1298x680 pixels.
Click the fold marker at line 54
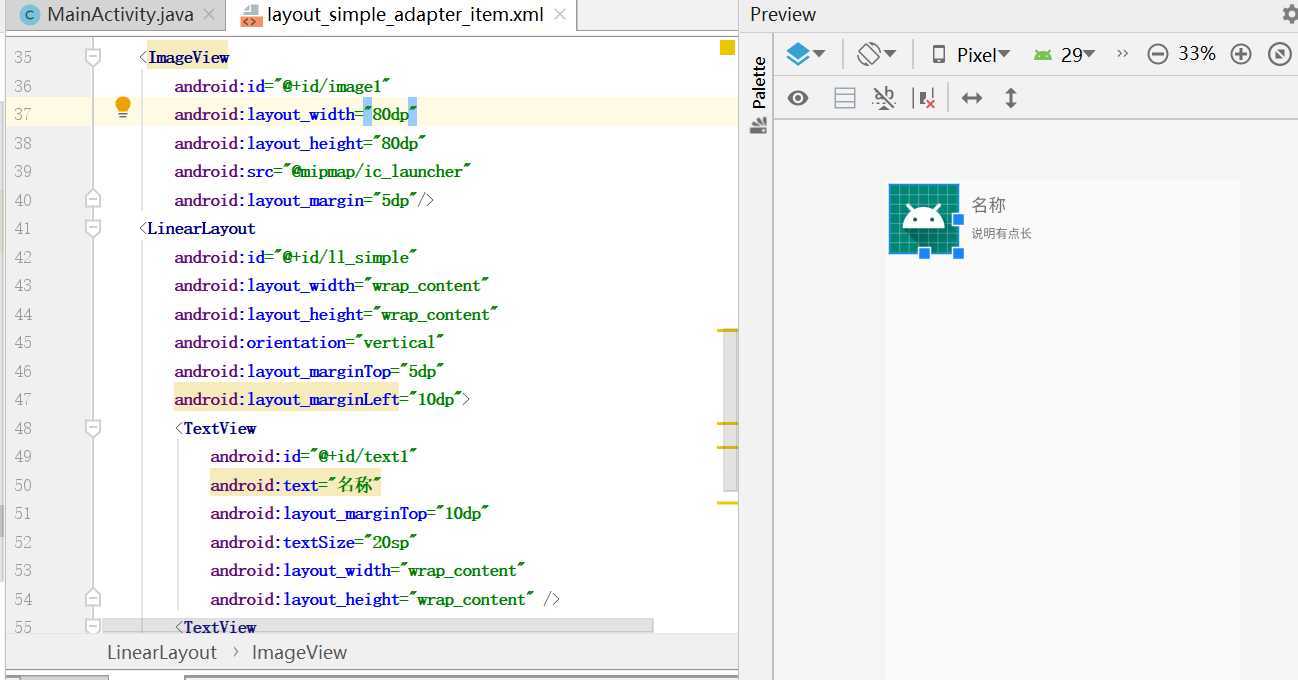pyautogui.click(x=93, y=598)
